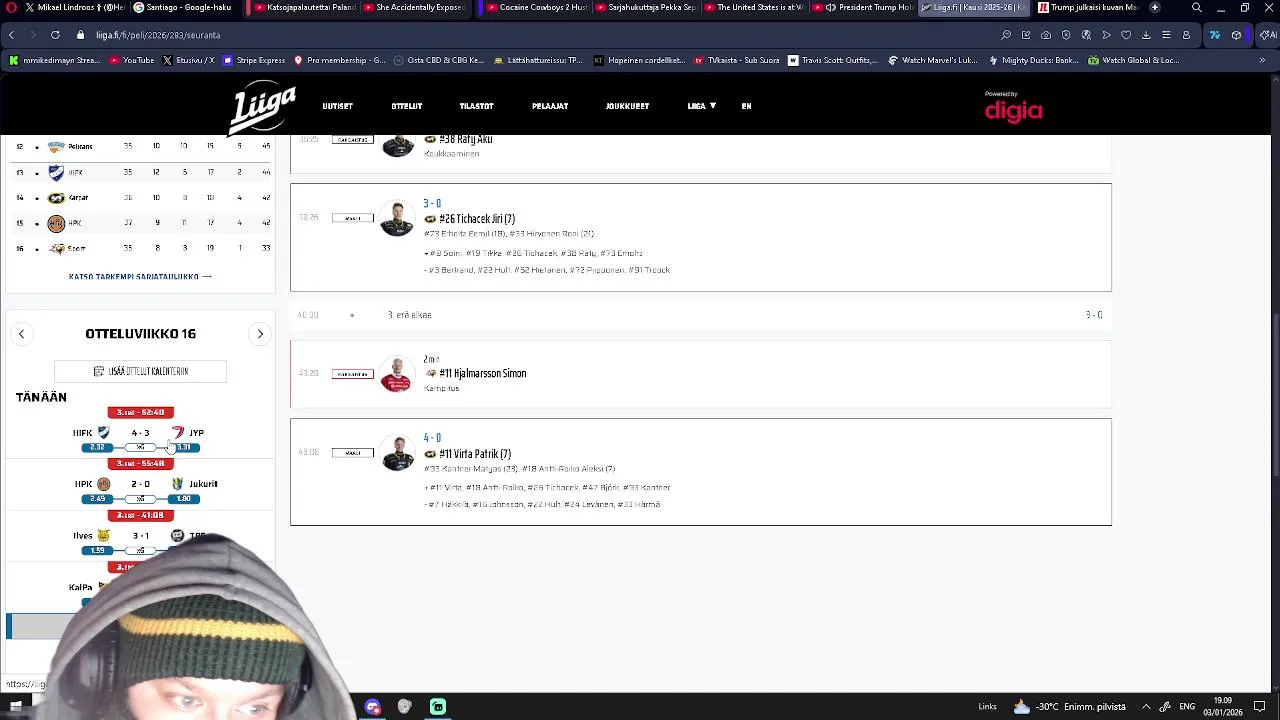This screenshot has width=1280, height=720.
Task: Click the Pelicans row in standings
Action: pyautogui.click(x=140, y=146)
